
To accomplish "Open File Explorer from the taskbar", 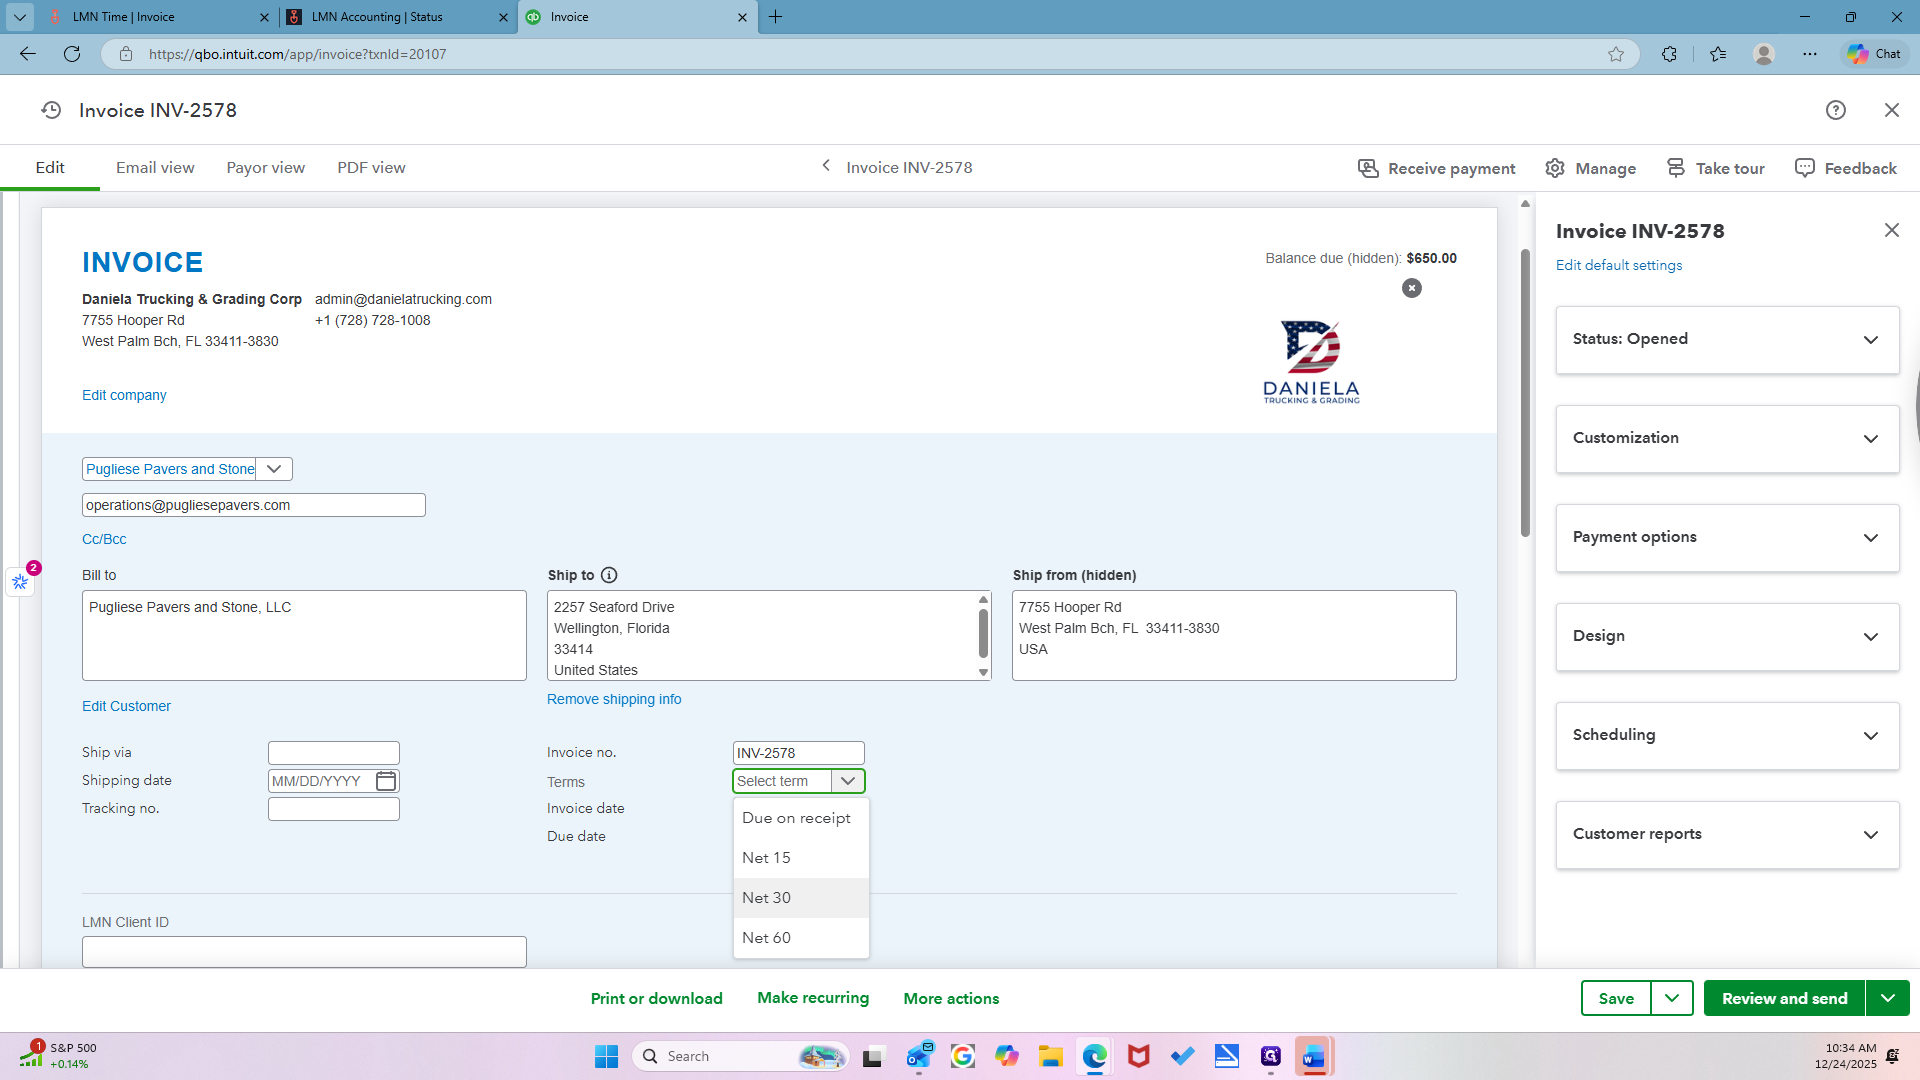I will [1050, 1056].
